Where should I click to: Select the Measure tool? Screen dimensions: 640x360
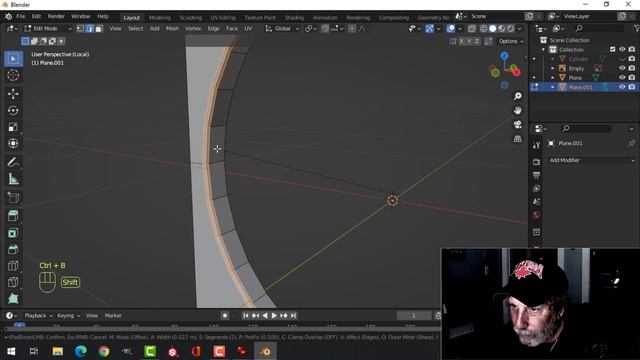coord(13,179)
